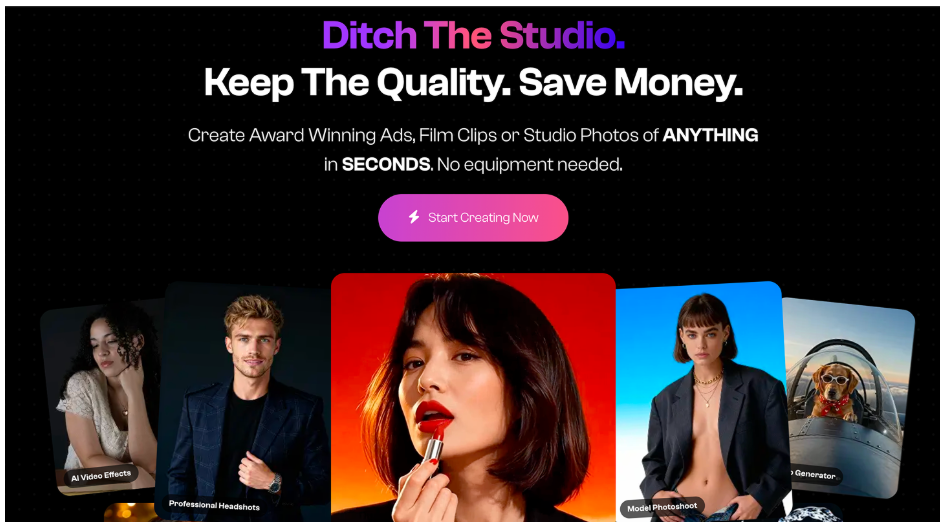Open the dog pilot Generator card
The height and width of the screenshot is (523, 943).
(849, 398)
